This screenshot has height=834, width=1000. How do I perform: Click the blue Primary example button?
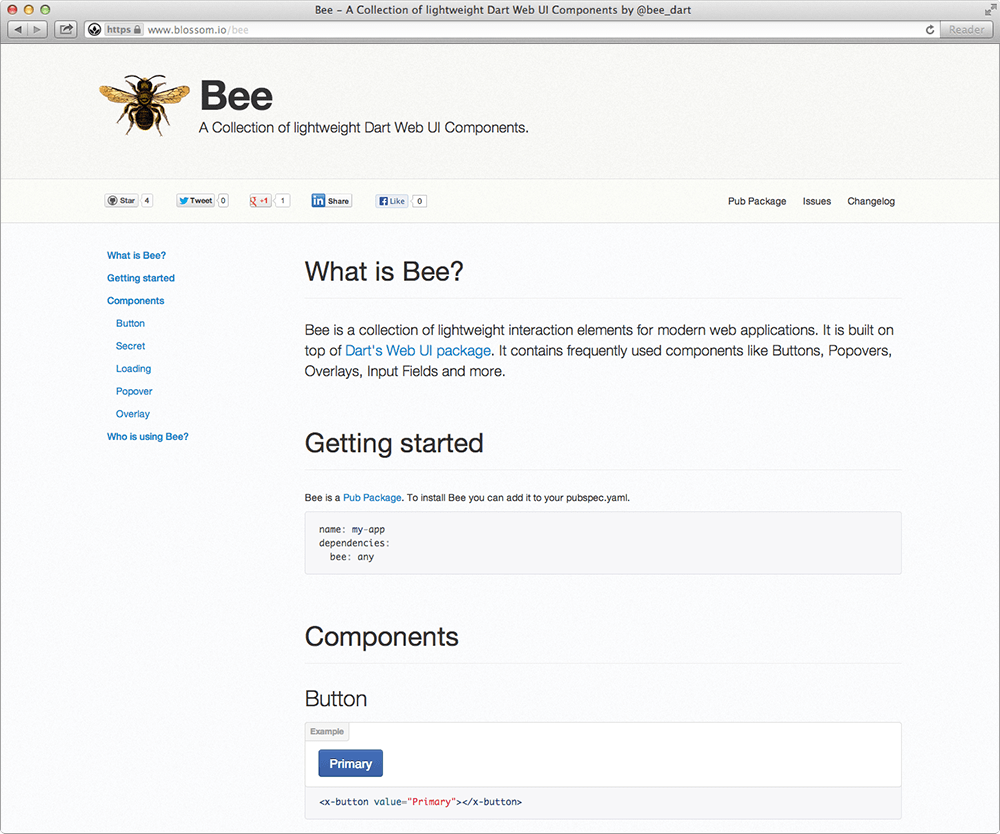[x=350, y=763]
